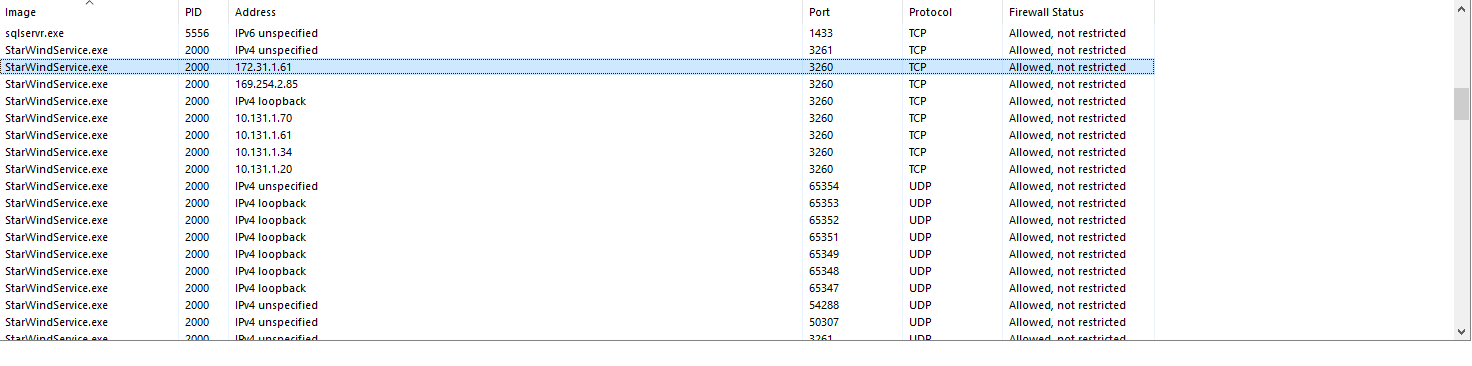Sort by the Firewall Status column header
The image size is (1472, 366).
pos(1078,12)
